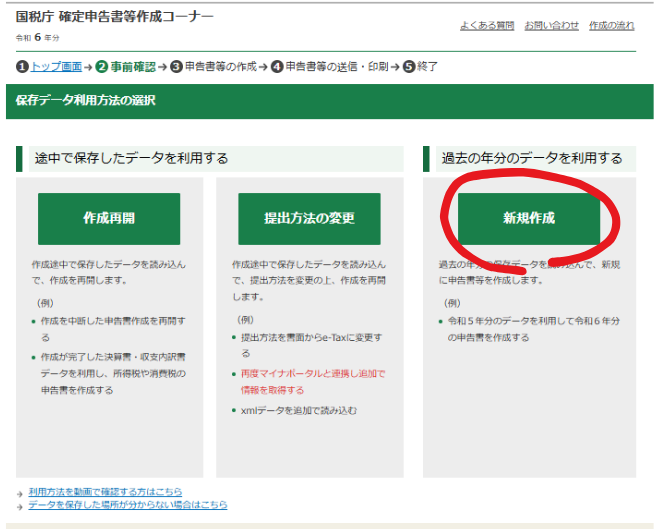Click the 作成再開 green button
The width and height of the screenshot is (660, 530).
pos(109,219)
